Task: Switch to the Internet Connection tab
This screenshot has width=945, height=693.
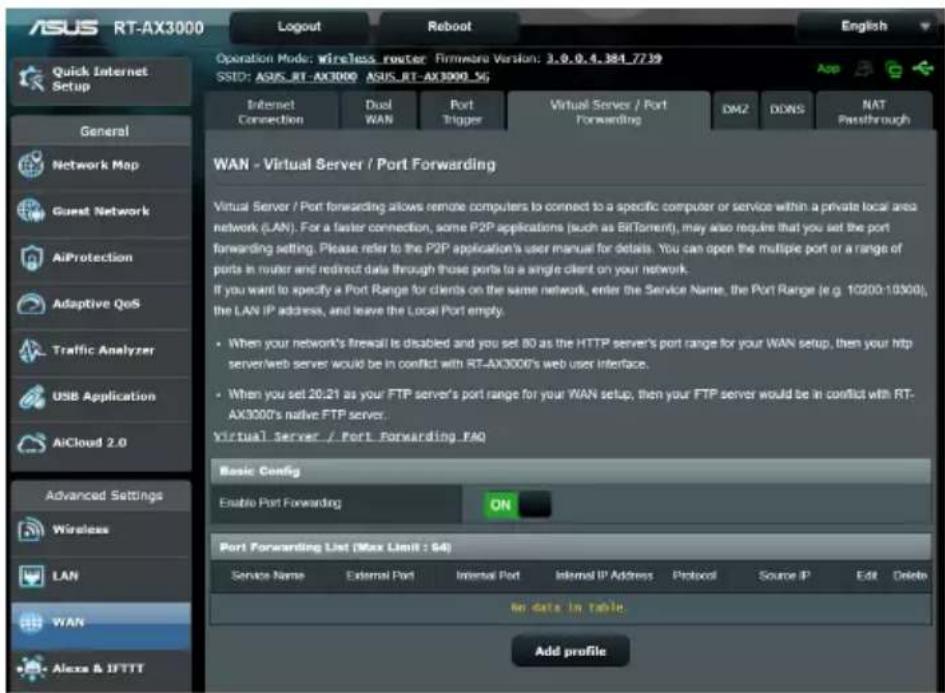Action: coord(271,111)
